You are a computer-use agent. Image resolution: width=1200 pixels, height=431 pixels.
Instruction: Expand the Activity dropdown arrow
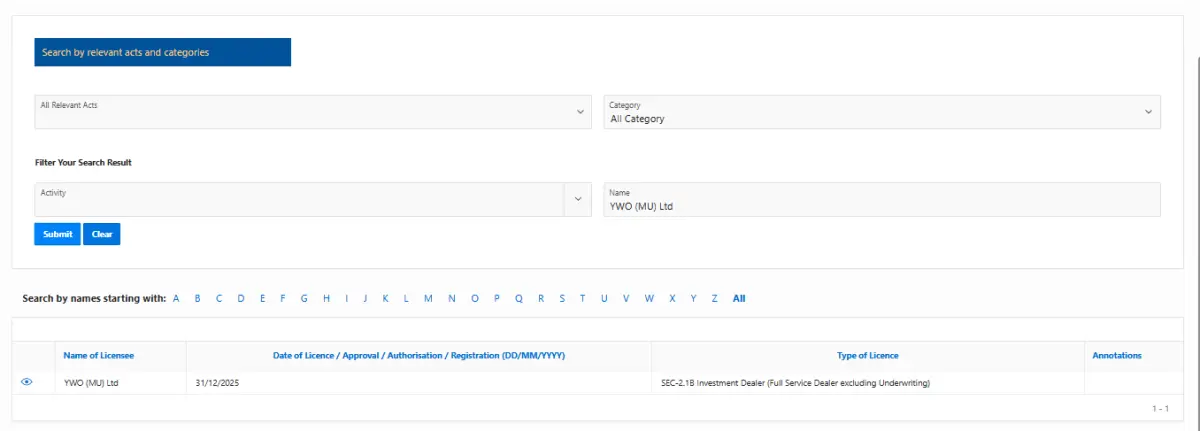[x=577, y=199]
